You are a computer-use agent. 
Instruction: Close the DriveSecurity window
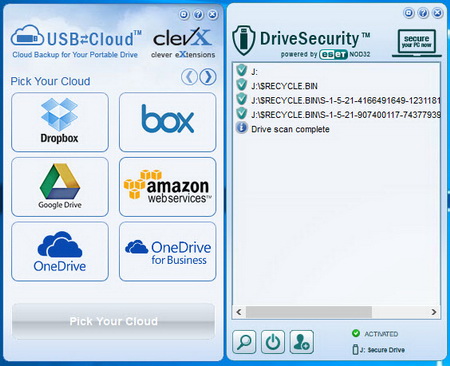click(437, 13)
